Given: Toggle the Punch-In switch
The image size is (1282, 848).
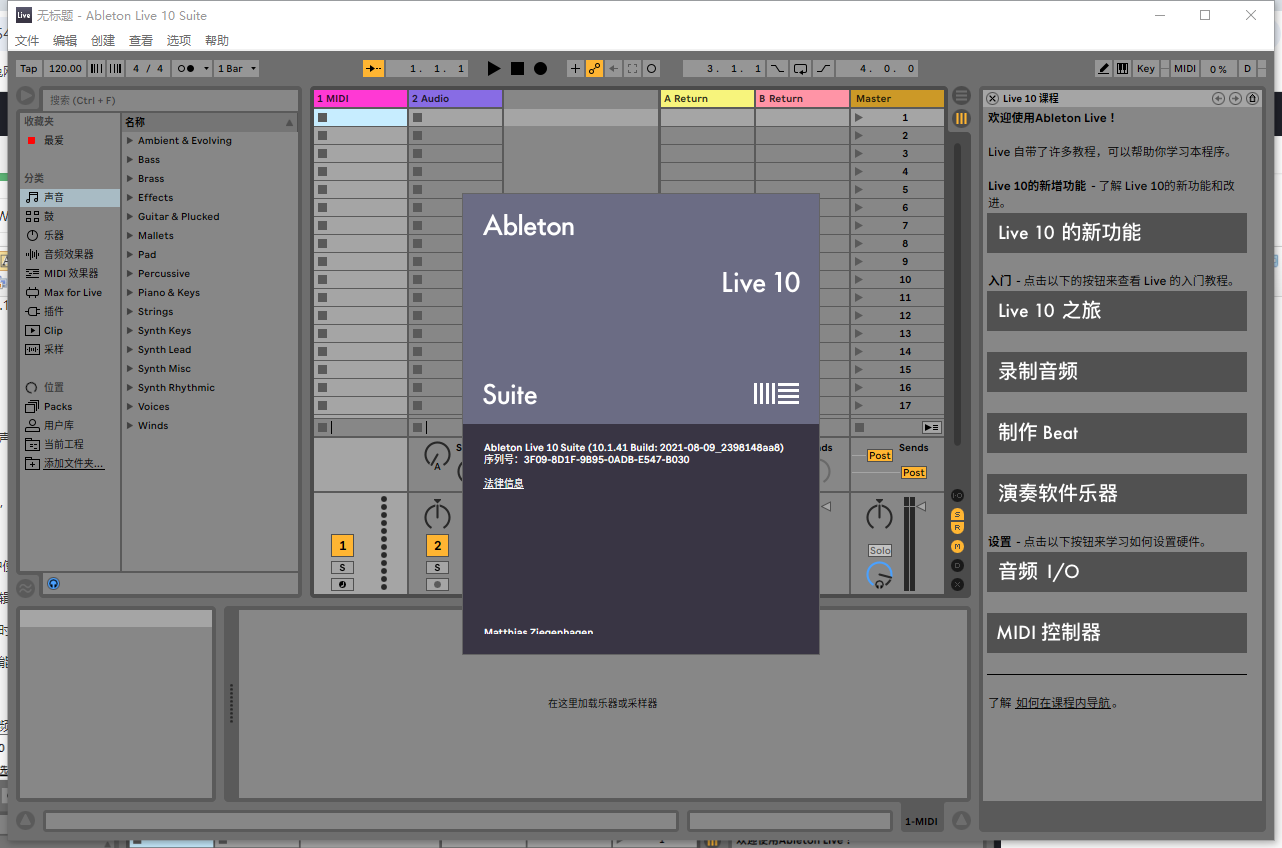Looking at the screenshot, I should [x=777, y=69].
